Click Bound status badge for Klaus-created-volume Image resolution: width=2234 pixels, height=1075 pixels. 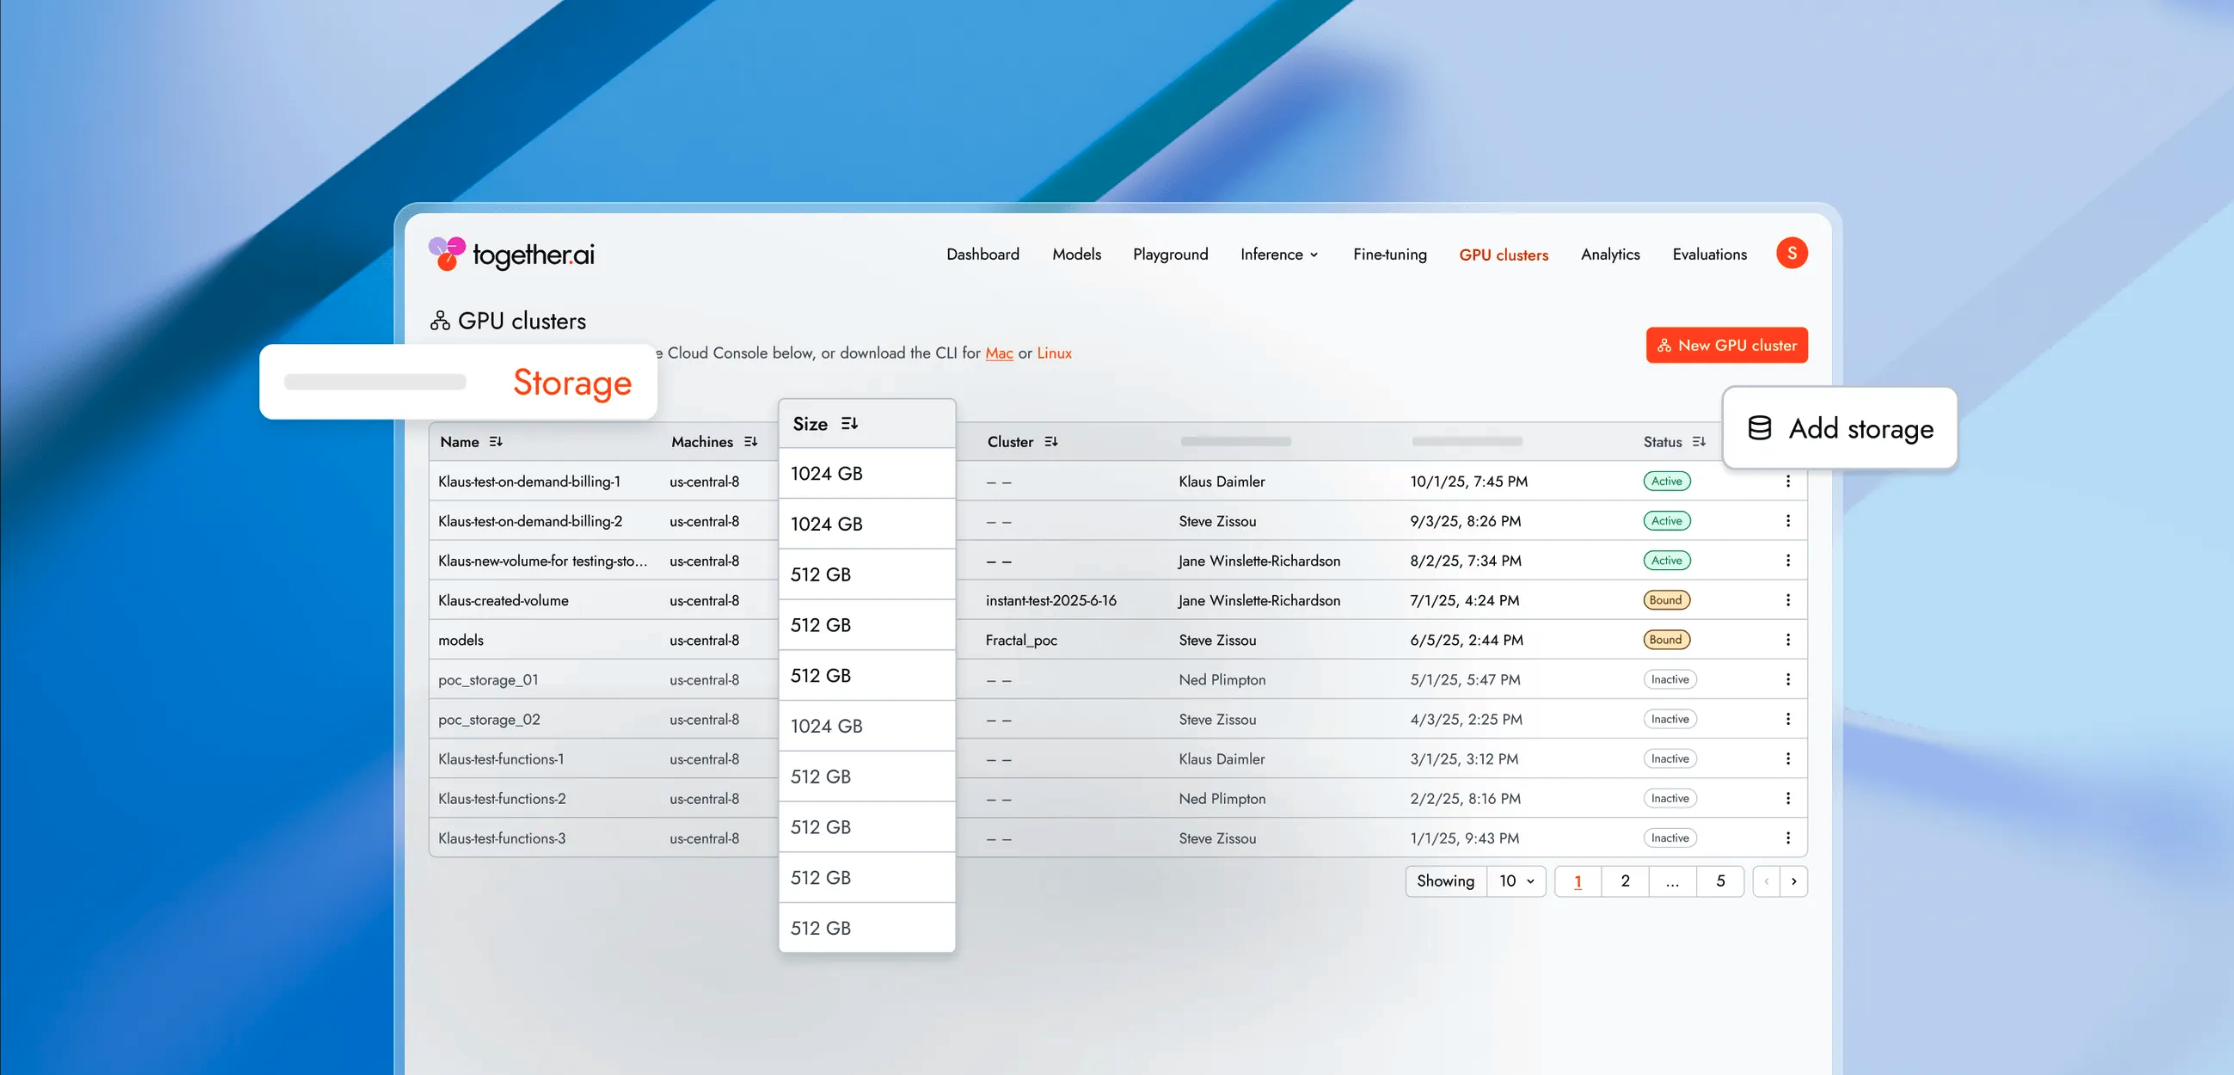1665,600
